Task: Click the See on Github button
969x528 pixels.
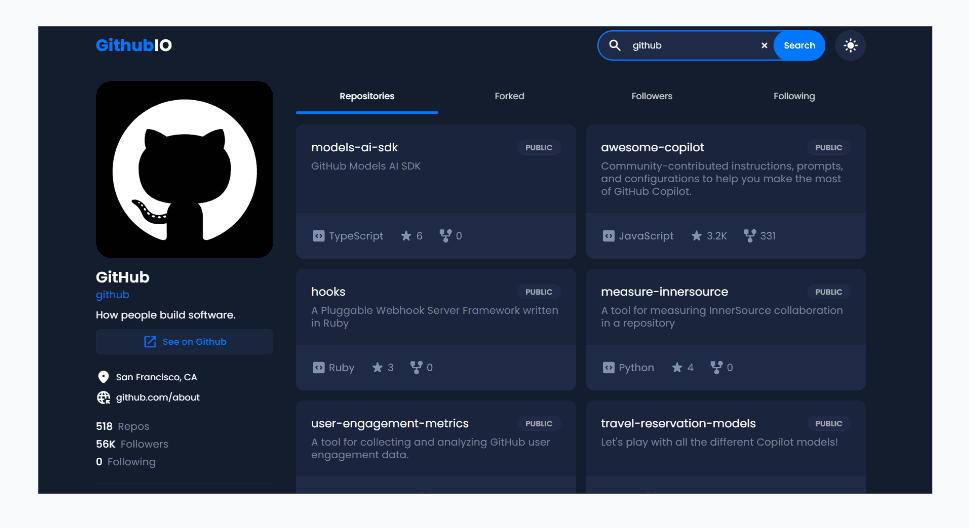Action: [184, 342]
